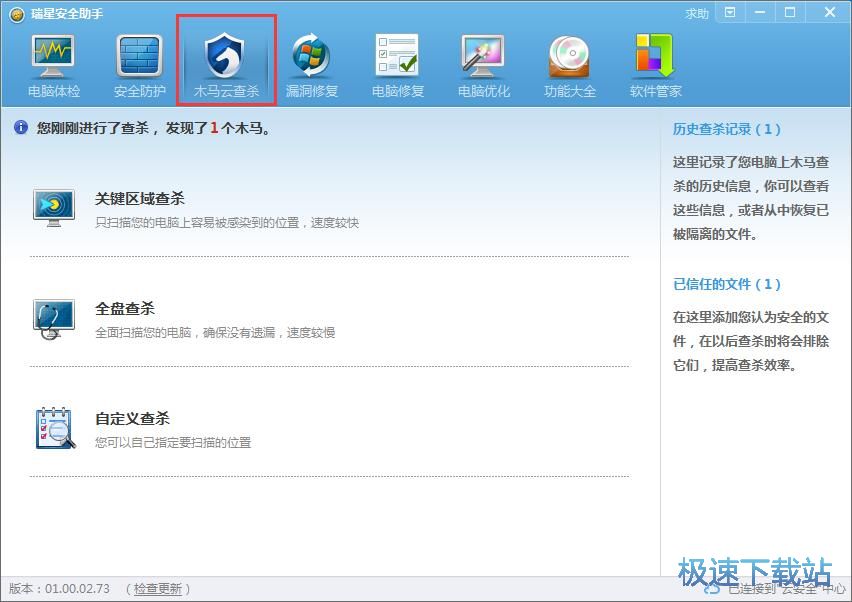This screenshot has height=602, width=852.
Task: Open 已信任的文件 (1) link
Action: (726, 284)
